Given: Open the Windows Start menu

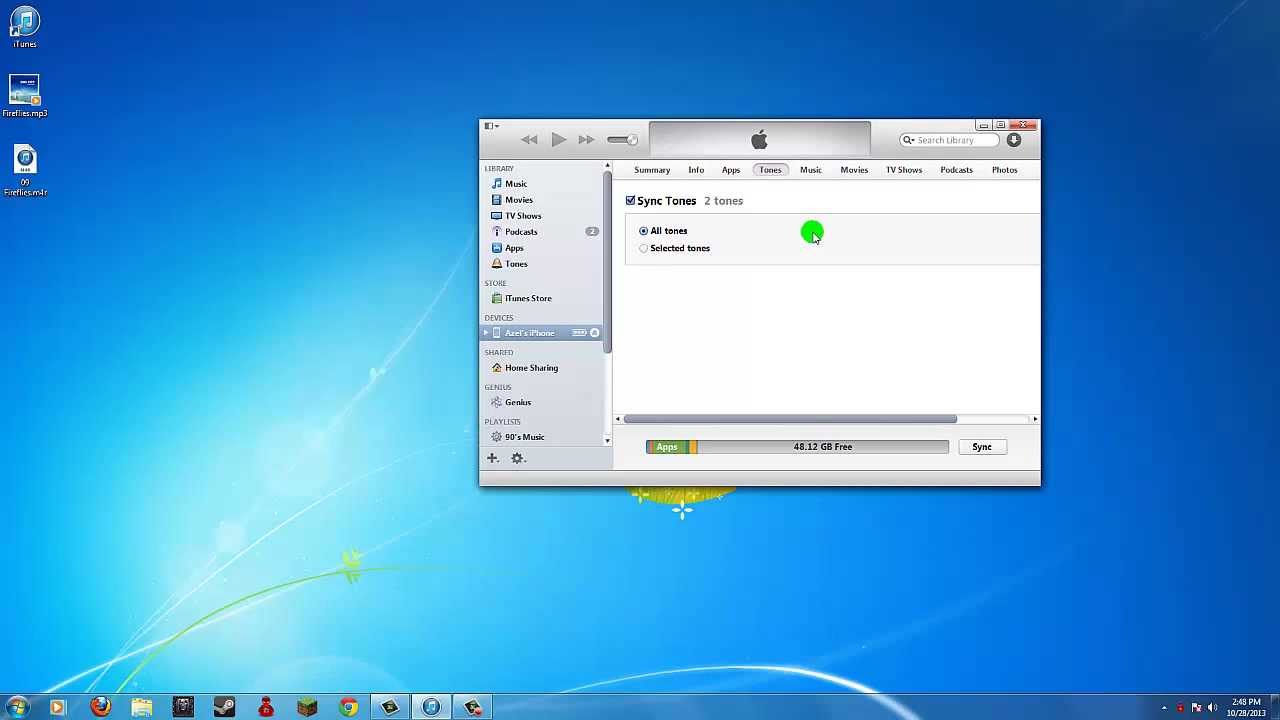Looking at the screenshot, I should click(x=17, y=707).
